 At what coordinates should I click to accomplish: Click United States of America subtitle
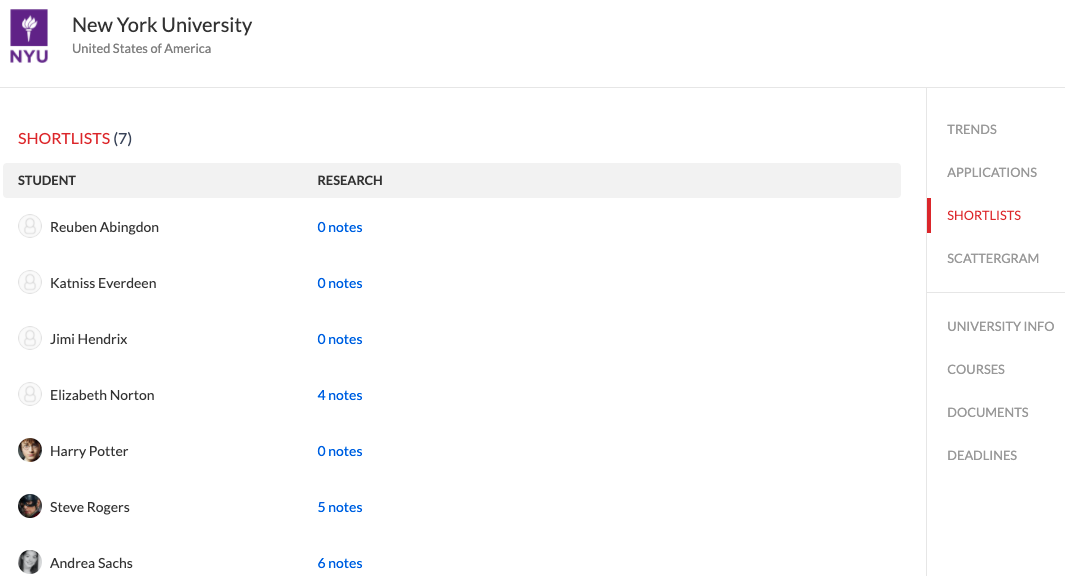141,48
